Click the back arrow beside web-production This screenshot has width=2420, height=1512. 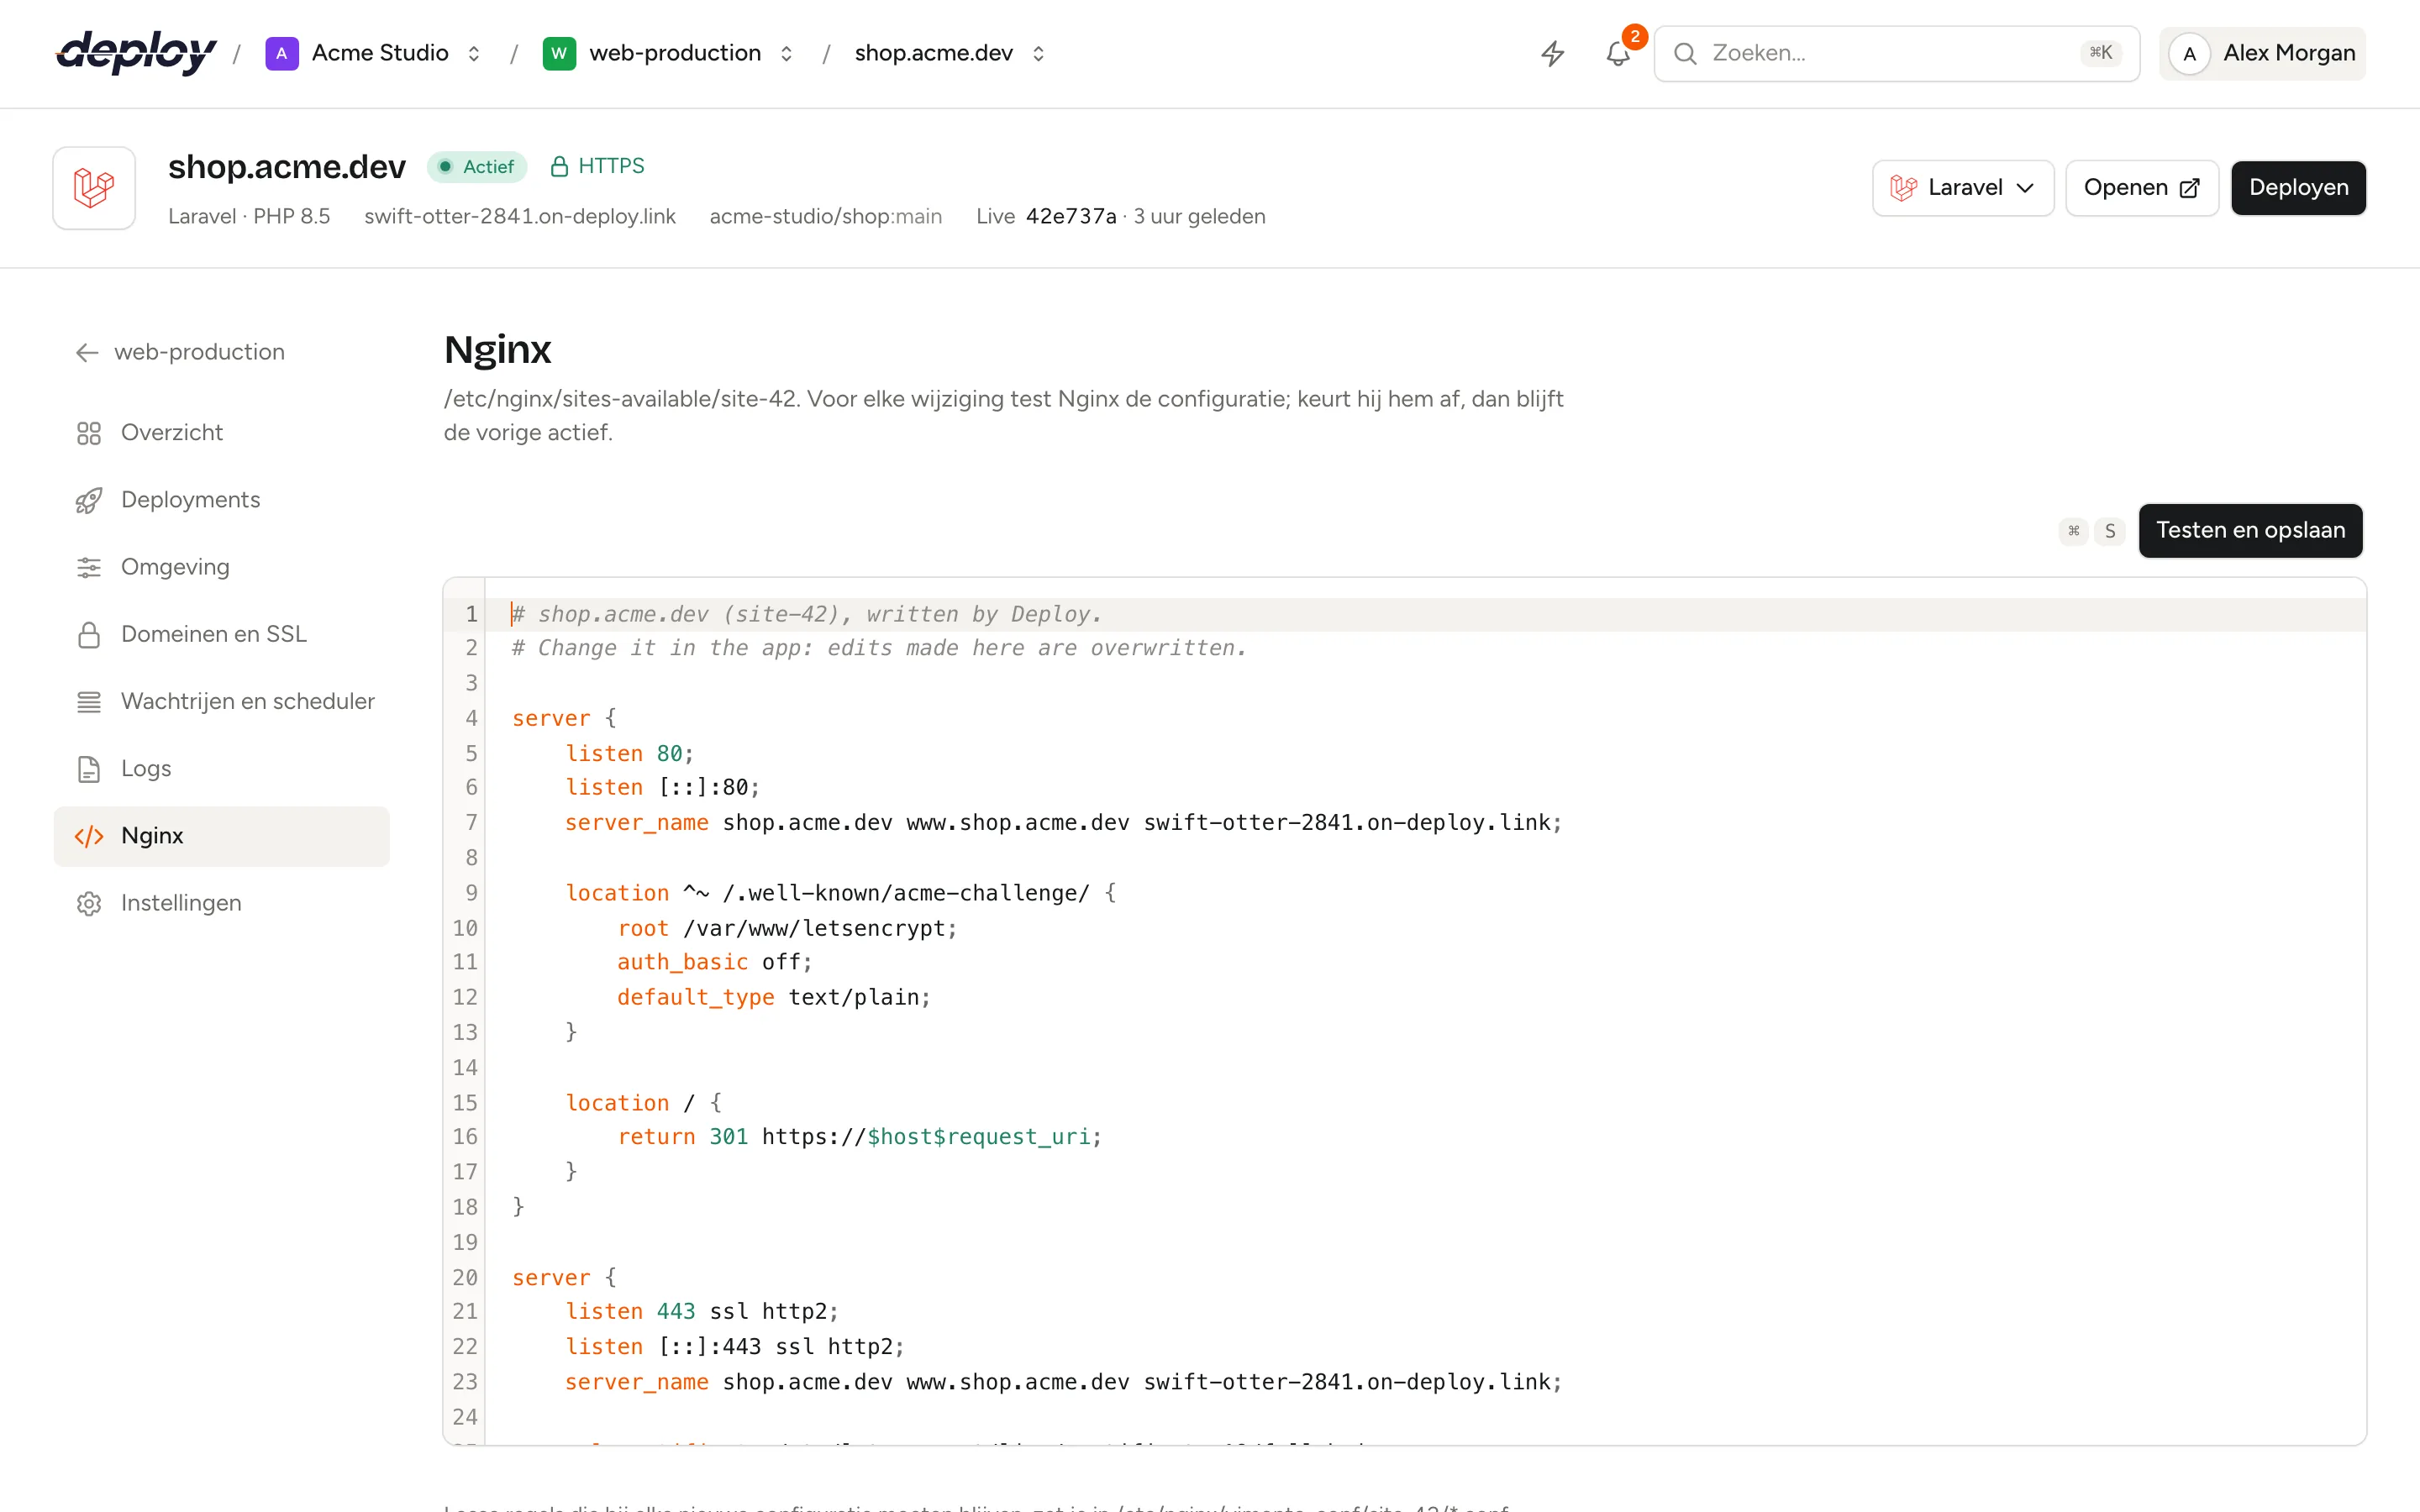tap(87, 352)
